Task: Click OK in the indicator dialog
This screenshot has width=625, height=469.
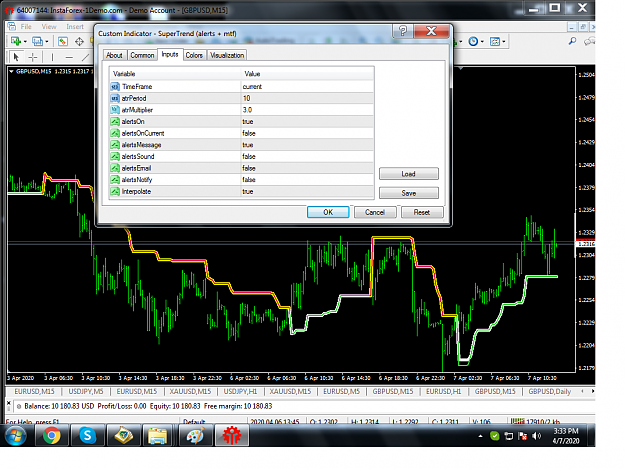Action: (328, 212)
